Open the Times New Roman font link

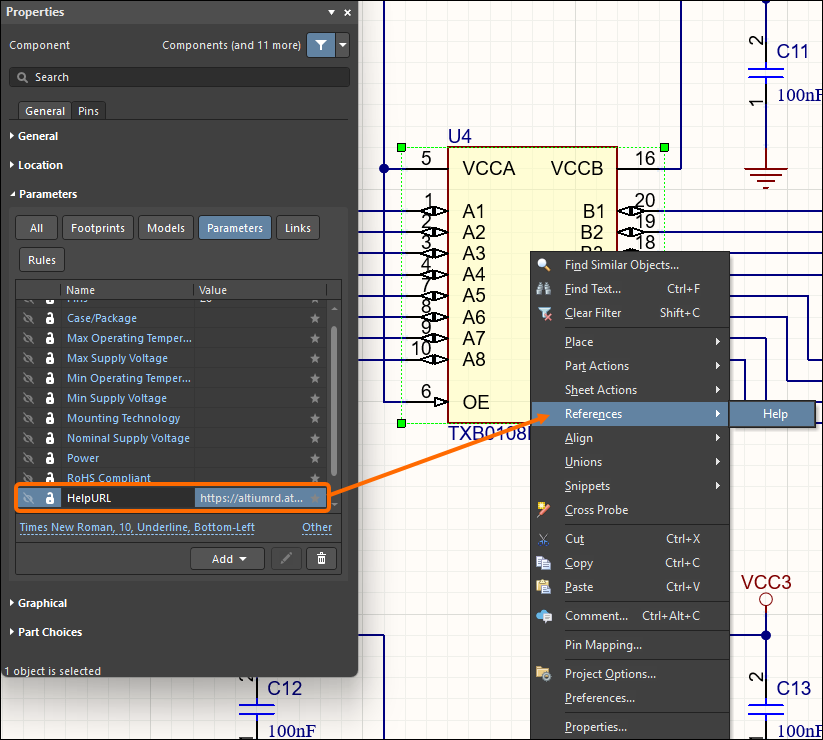[x=137, y=527]
